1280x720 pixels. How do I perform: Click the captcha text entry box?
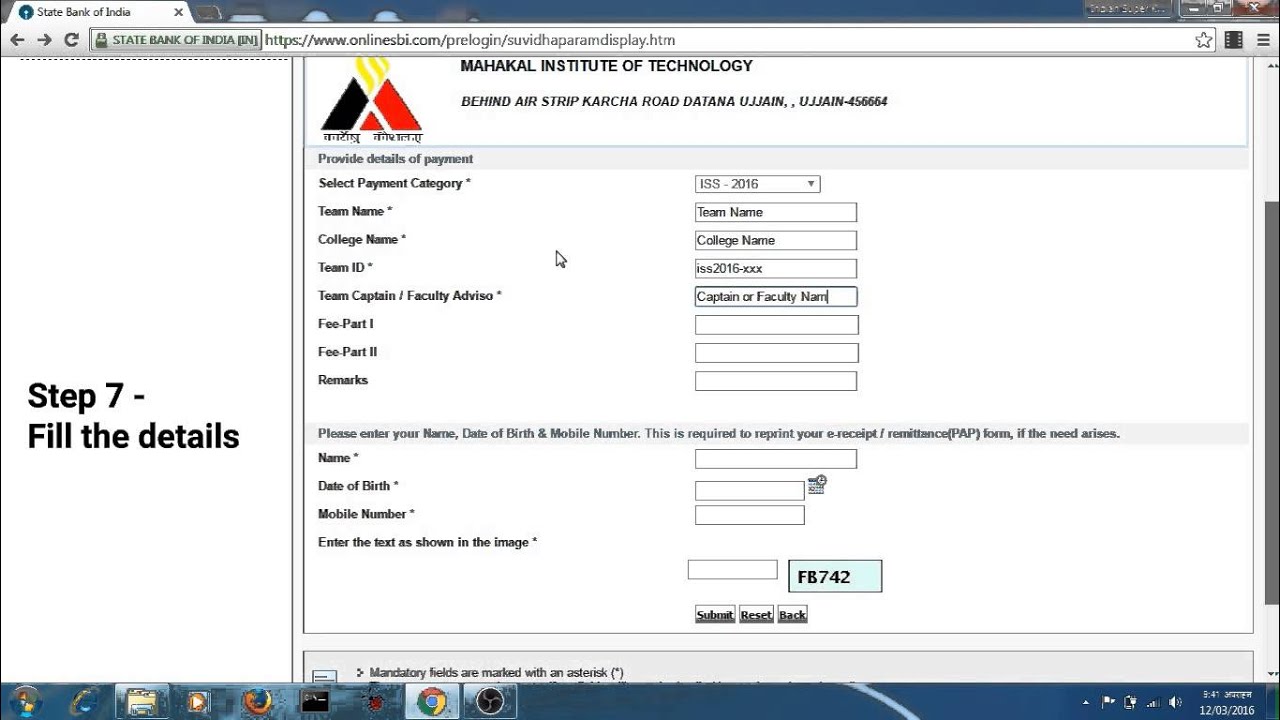[x=732, y=569]
